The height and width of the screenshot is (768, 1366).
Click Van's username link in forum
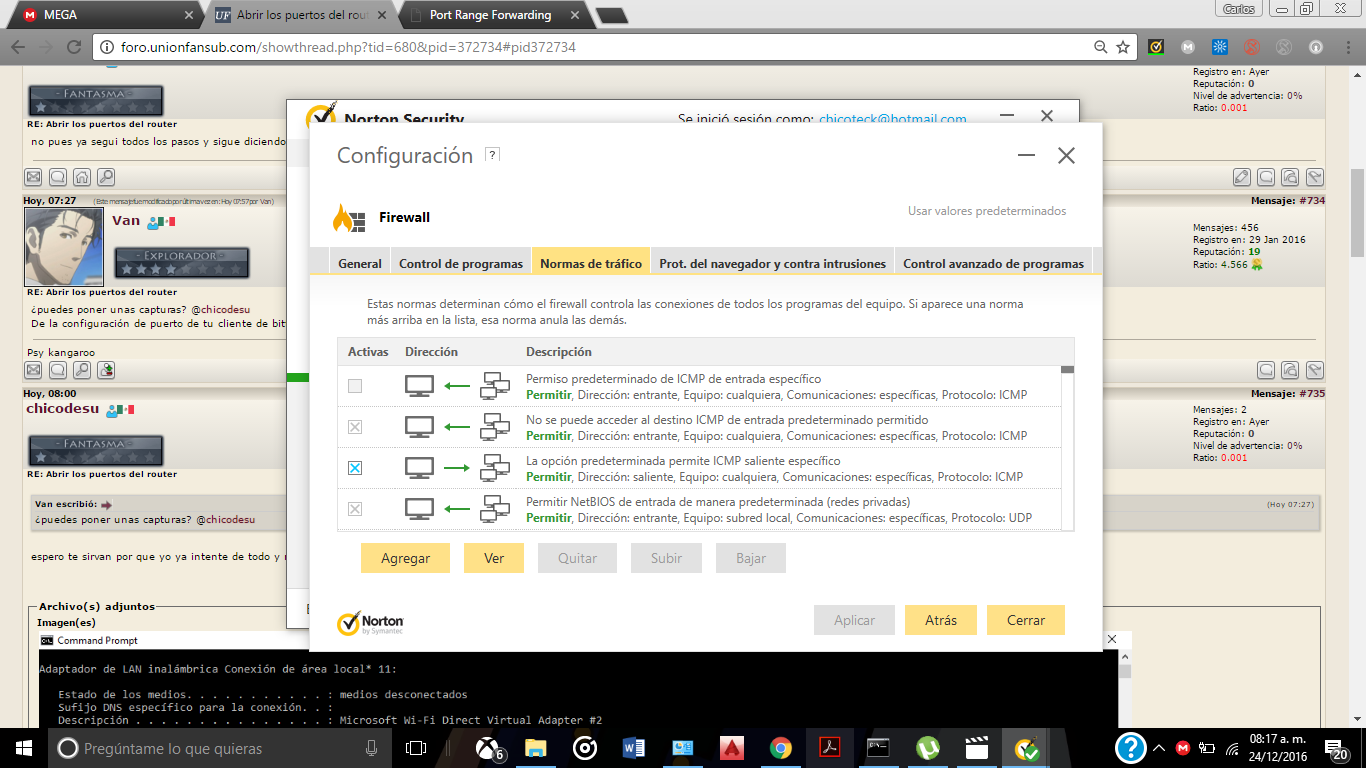[x=126, y=220]
